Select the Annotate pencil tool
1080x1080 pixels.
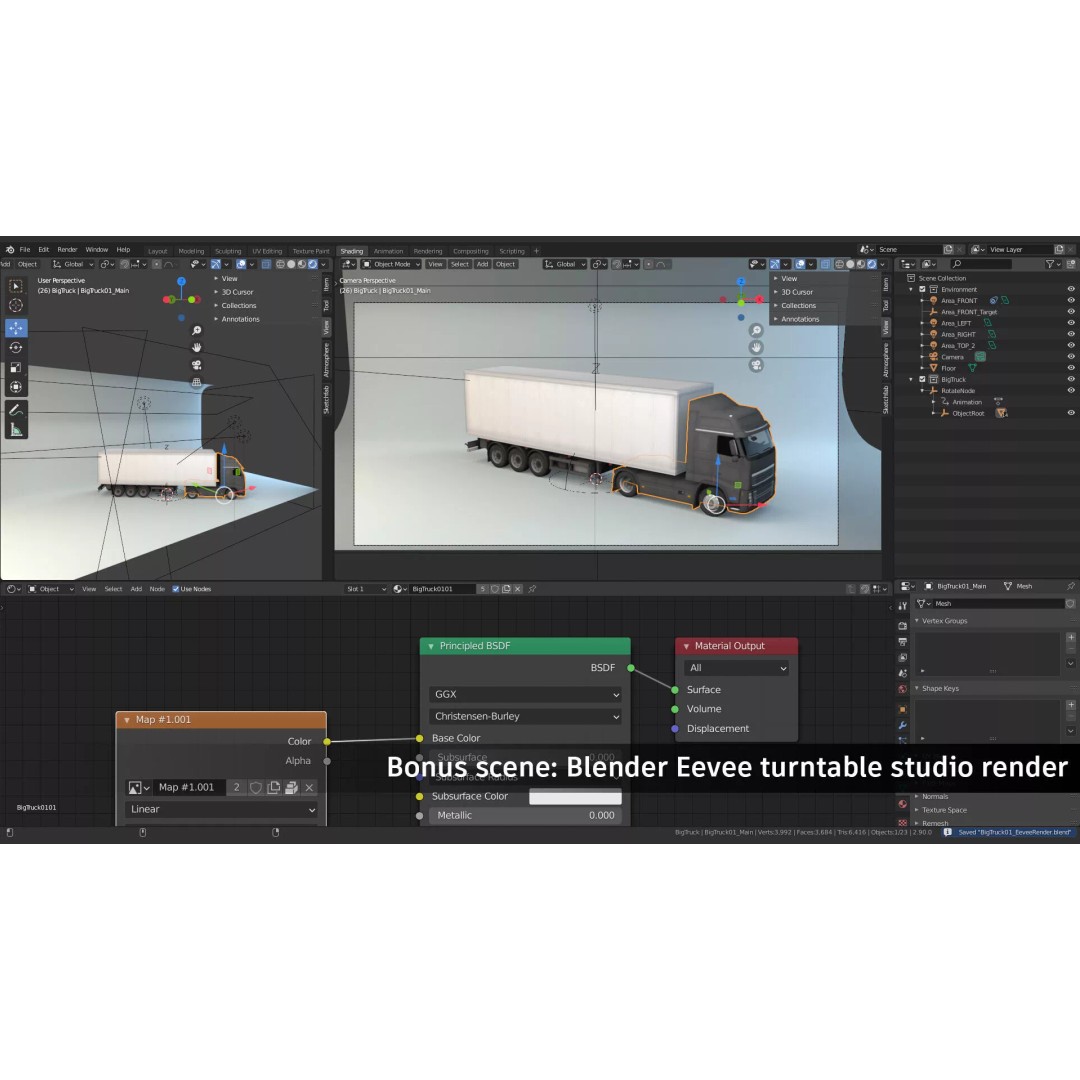coord(16,410)
